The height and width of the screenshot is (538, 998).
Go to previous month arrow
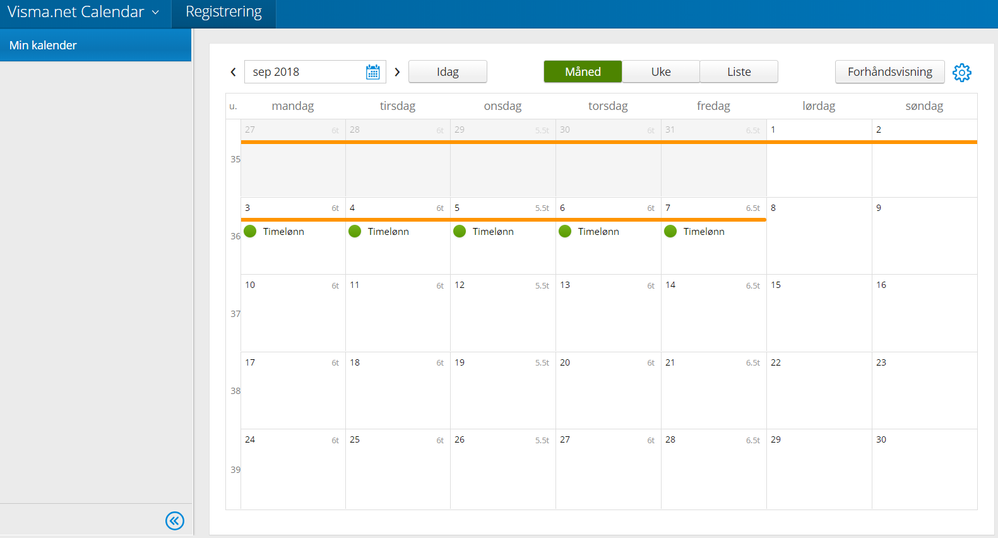coord(233,72)
